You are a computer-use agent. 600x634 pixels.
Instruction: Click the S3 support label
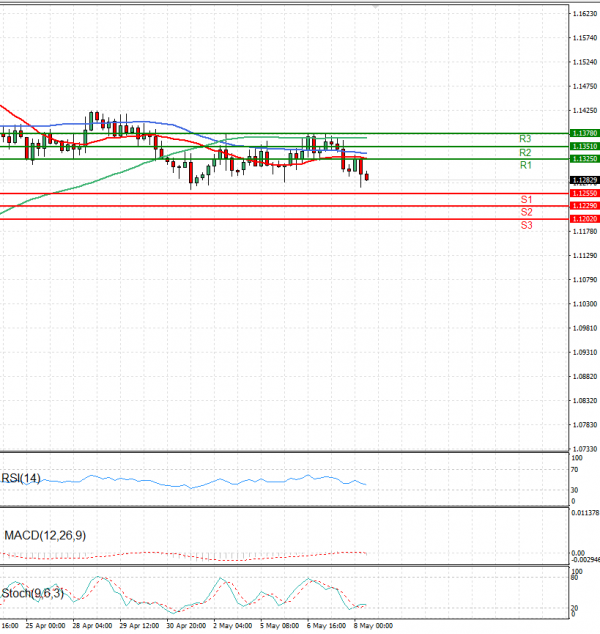[526, 225]
